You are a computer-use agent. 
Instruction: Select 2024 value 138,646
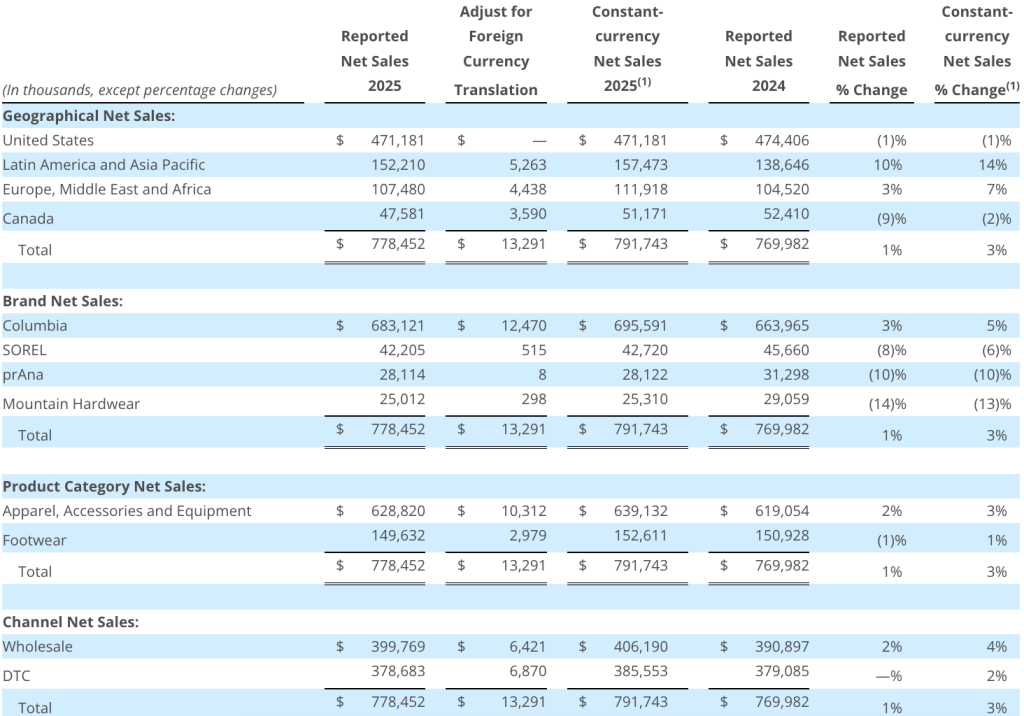[x=782, y=165]
